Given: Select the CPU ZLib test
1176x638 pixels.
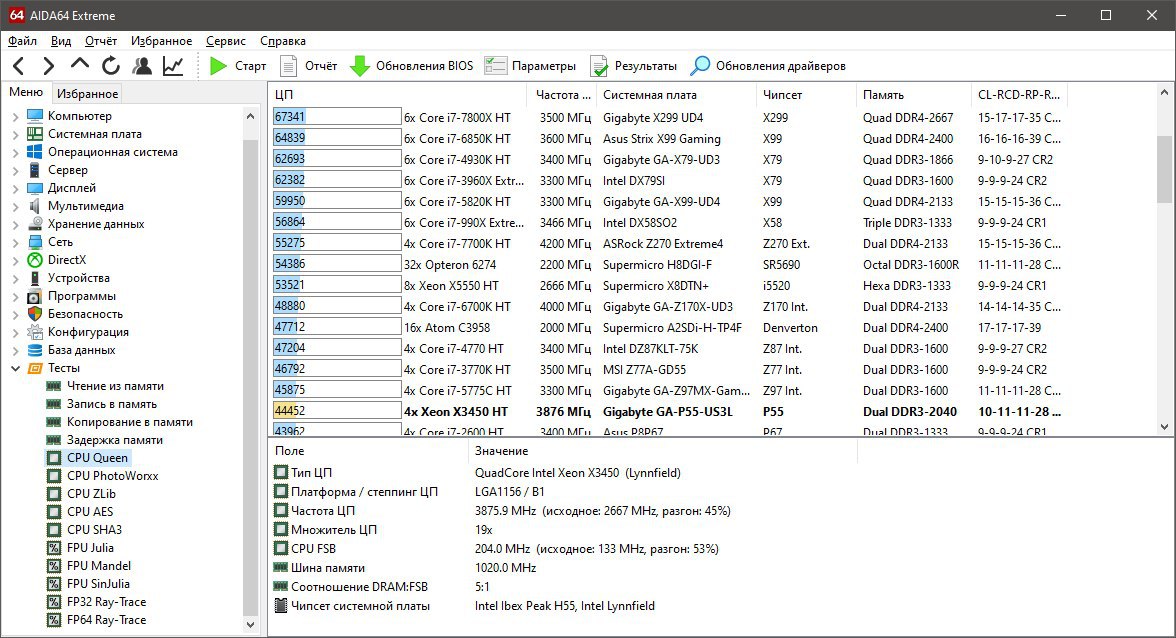Looking at the screenshot, I should tap(92, 494).
